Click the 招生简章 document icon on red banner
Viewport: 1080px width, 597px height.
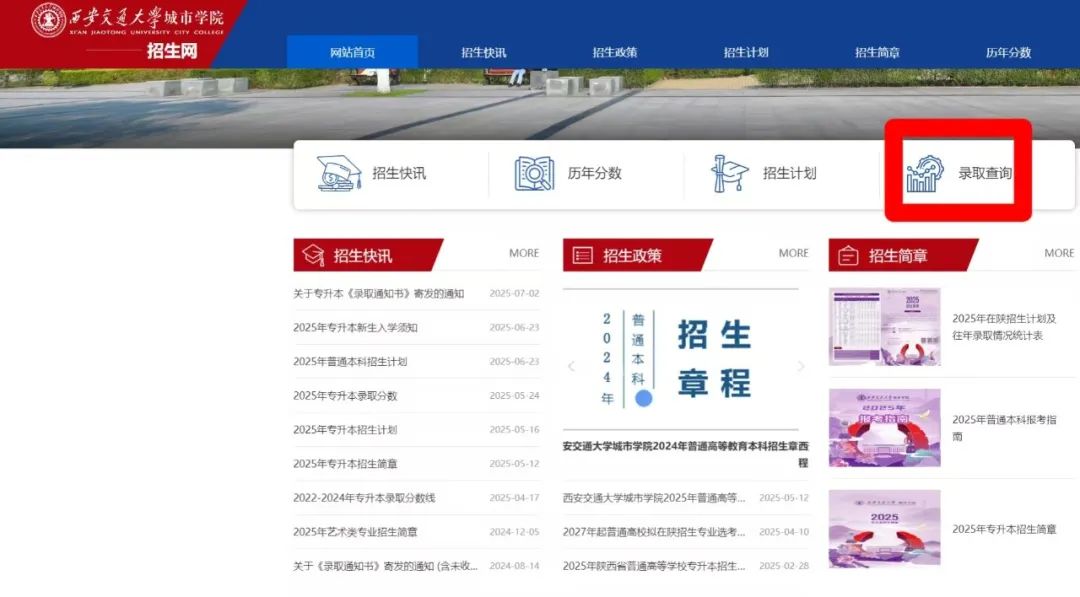click(x=849, y=255)
